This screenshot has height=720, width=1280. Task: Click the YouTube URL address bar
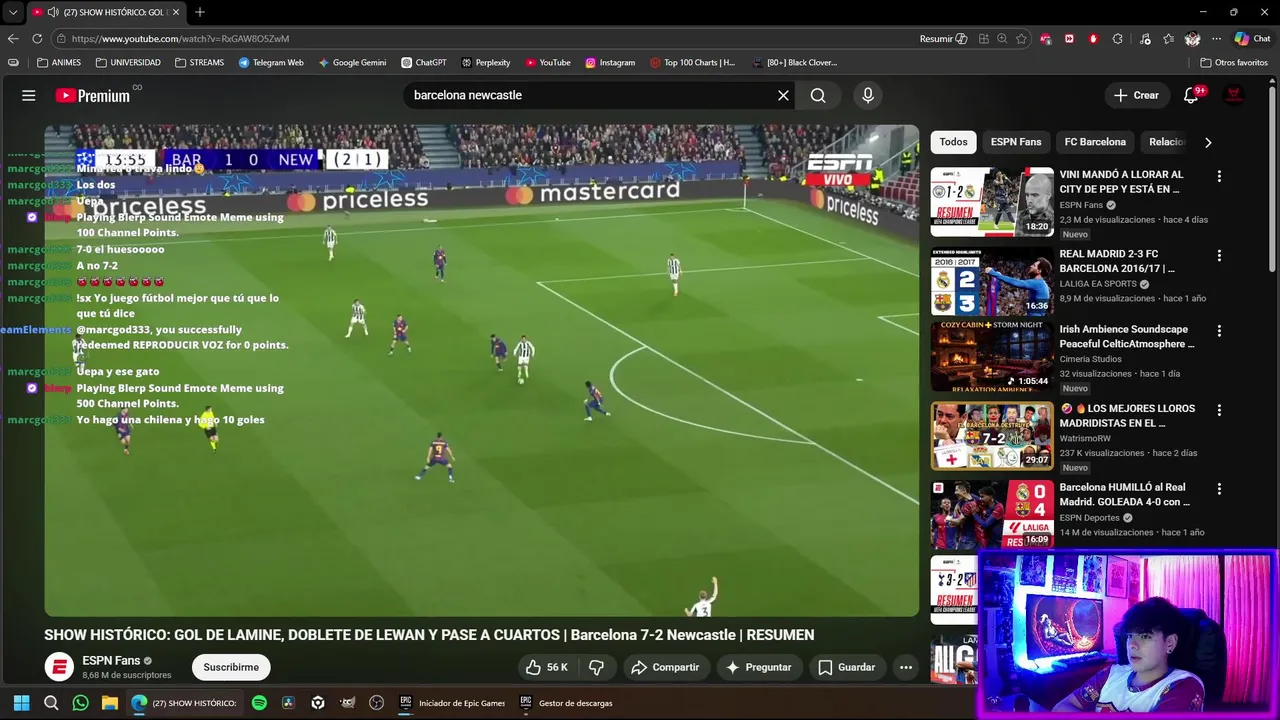480,39
